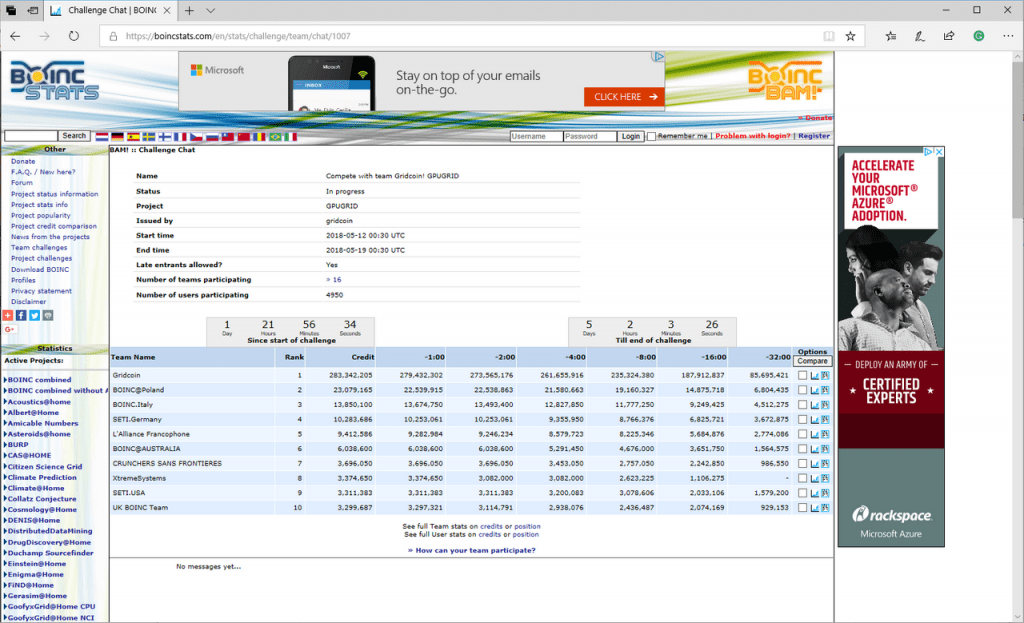Share page via Twitter icon in sidebar

(35, 315)
